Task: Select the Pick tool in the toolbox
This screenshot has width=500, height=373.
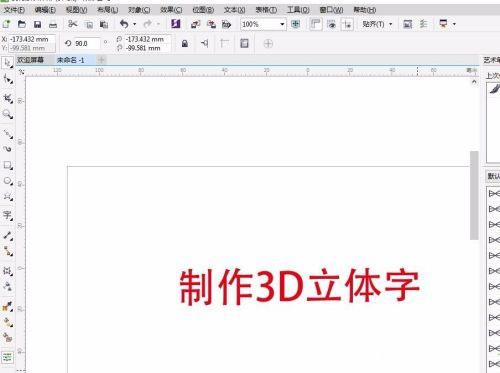Action: point(7,63)
